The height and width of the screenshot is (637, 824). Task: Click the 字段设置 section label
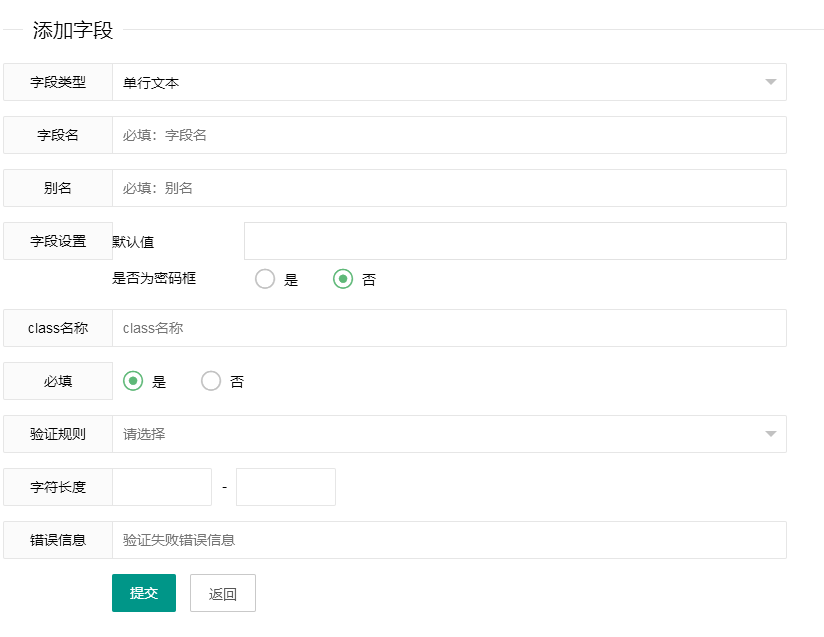click(x=57, y=240)
